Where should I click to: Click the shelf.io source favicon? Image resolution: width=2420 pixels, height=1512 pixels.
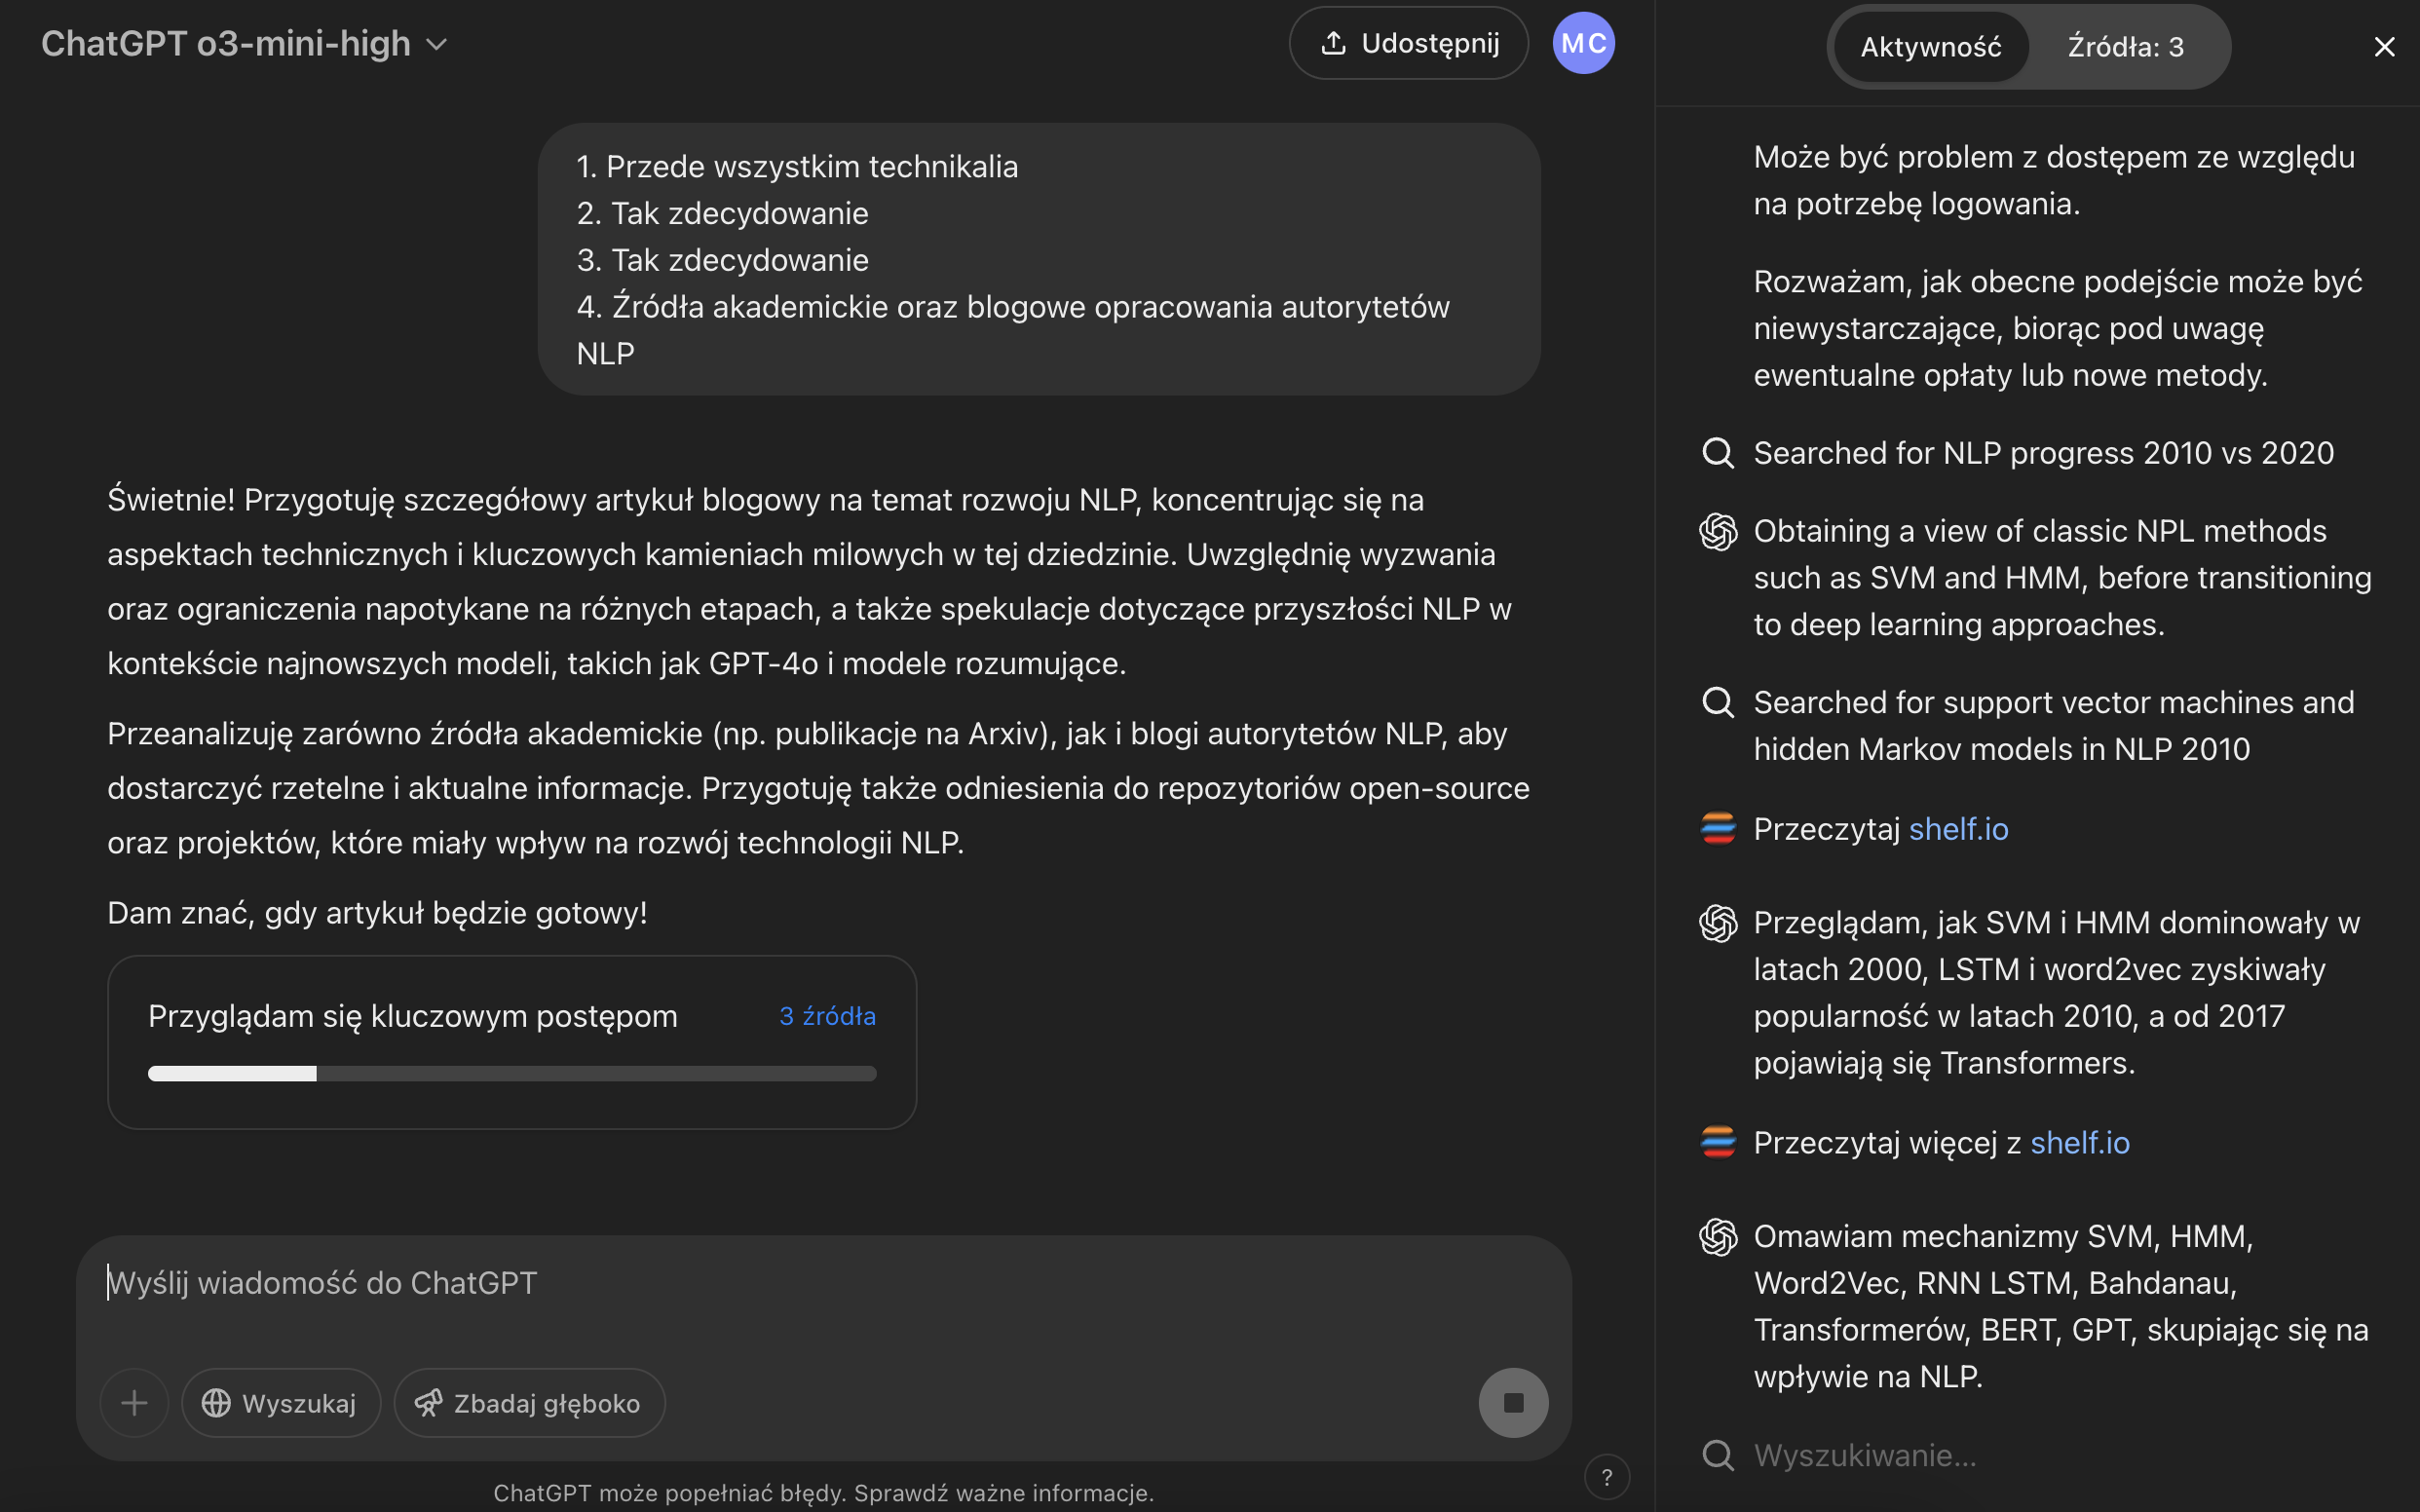(1718, 828)
